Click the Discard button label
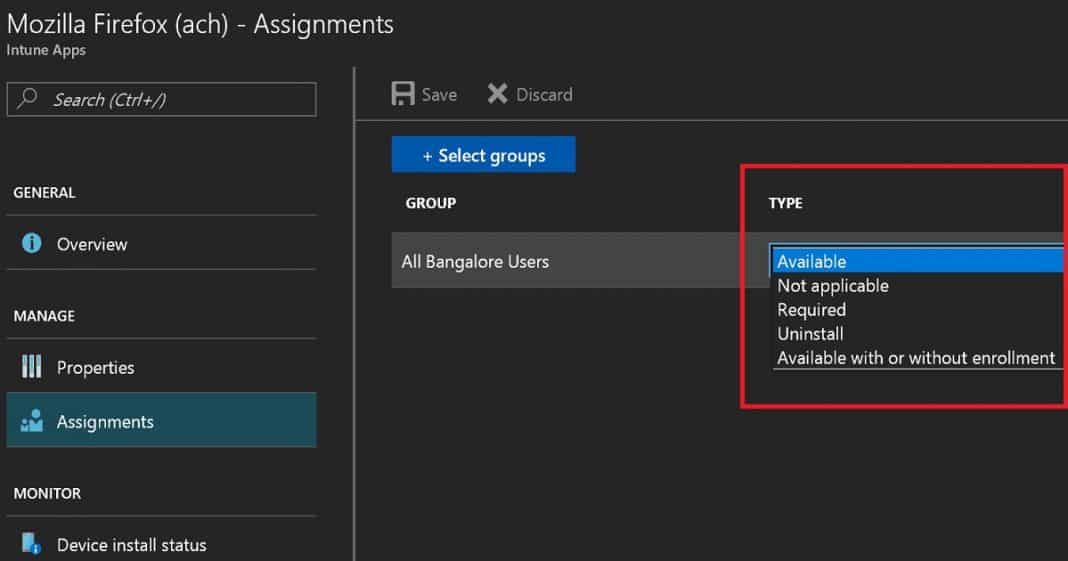Image resolution: width=1068 pixels, height=561 pixels. 544,95
